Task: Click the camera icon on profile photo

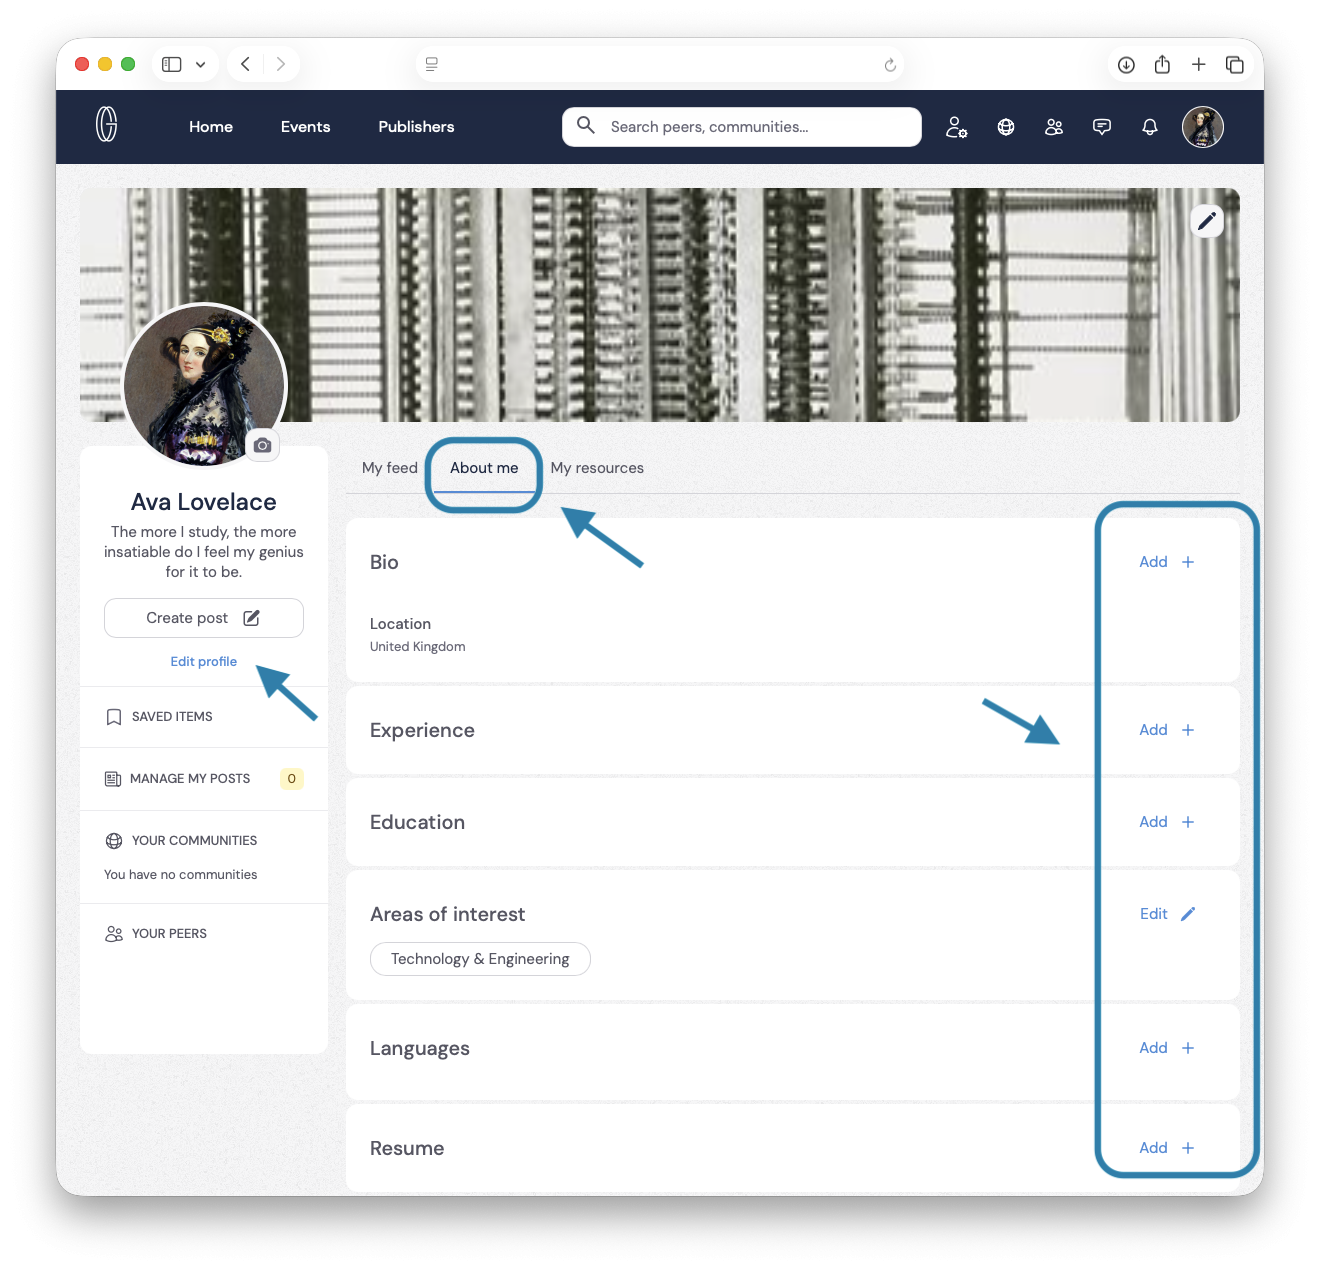Action: click(263, 445)
